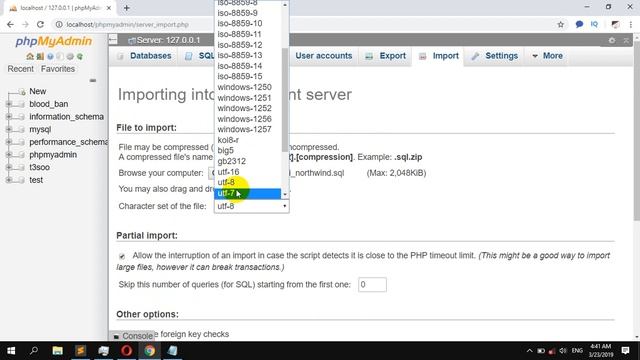The height and width of the screenshot is (360, 640).
Task: Reload navigation panel green refresh icon
Action: point(80,56)
